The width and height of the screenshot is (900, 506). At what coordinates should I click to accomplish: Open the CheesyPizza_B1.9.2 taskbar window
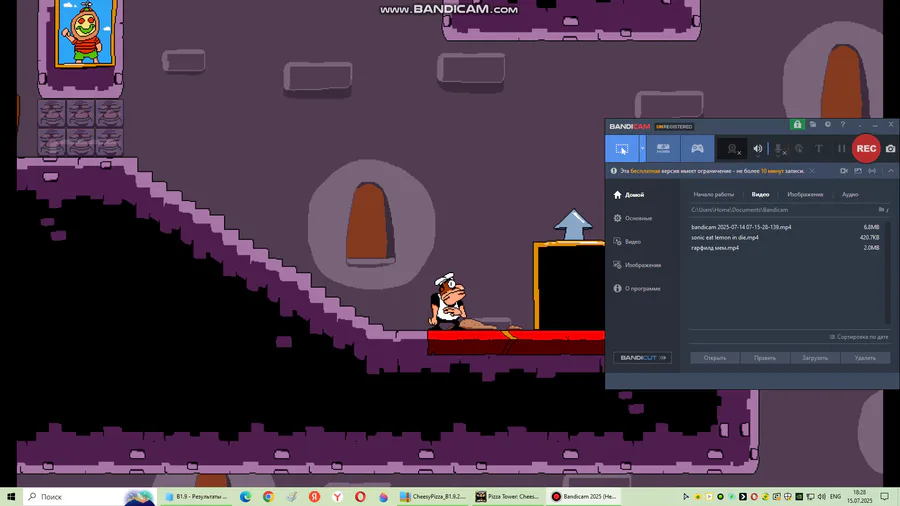coord(432,497)
